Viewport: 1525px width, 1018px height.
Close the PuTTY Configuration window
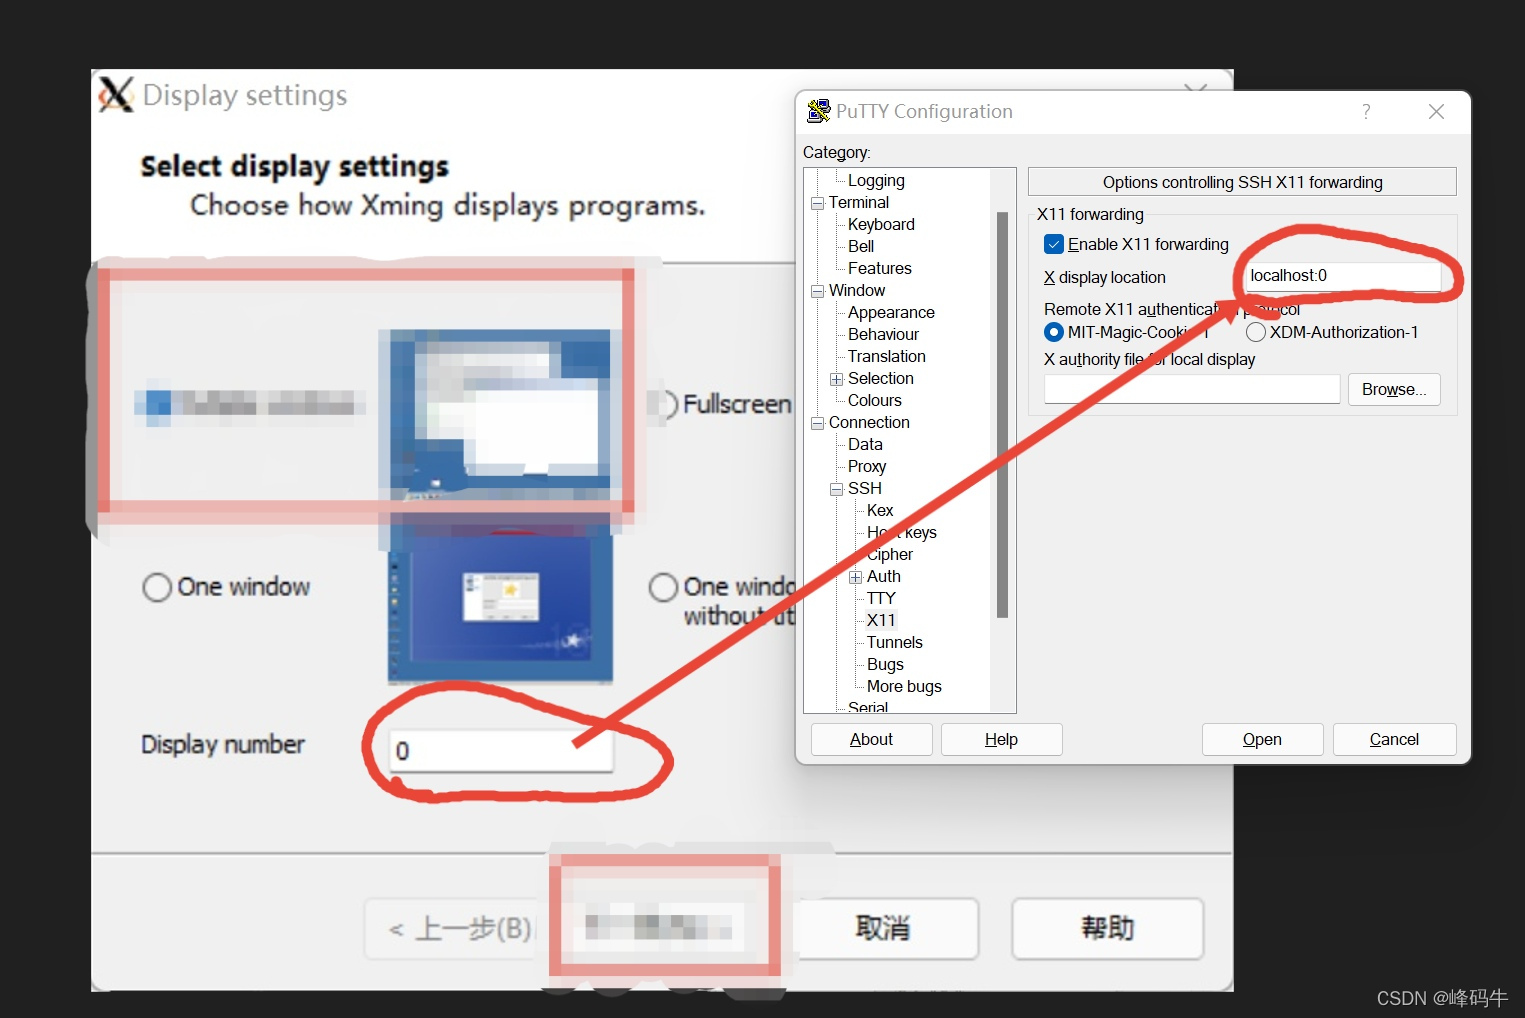(x=1436, y=111)
